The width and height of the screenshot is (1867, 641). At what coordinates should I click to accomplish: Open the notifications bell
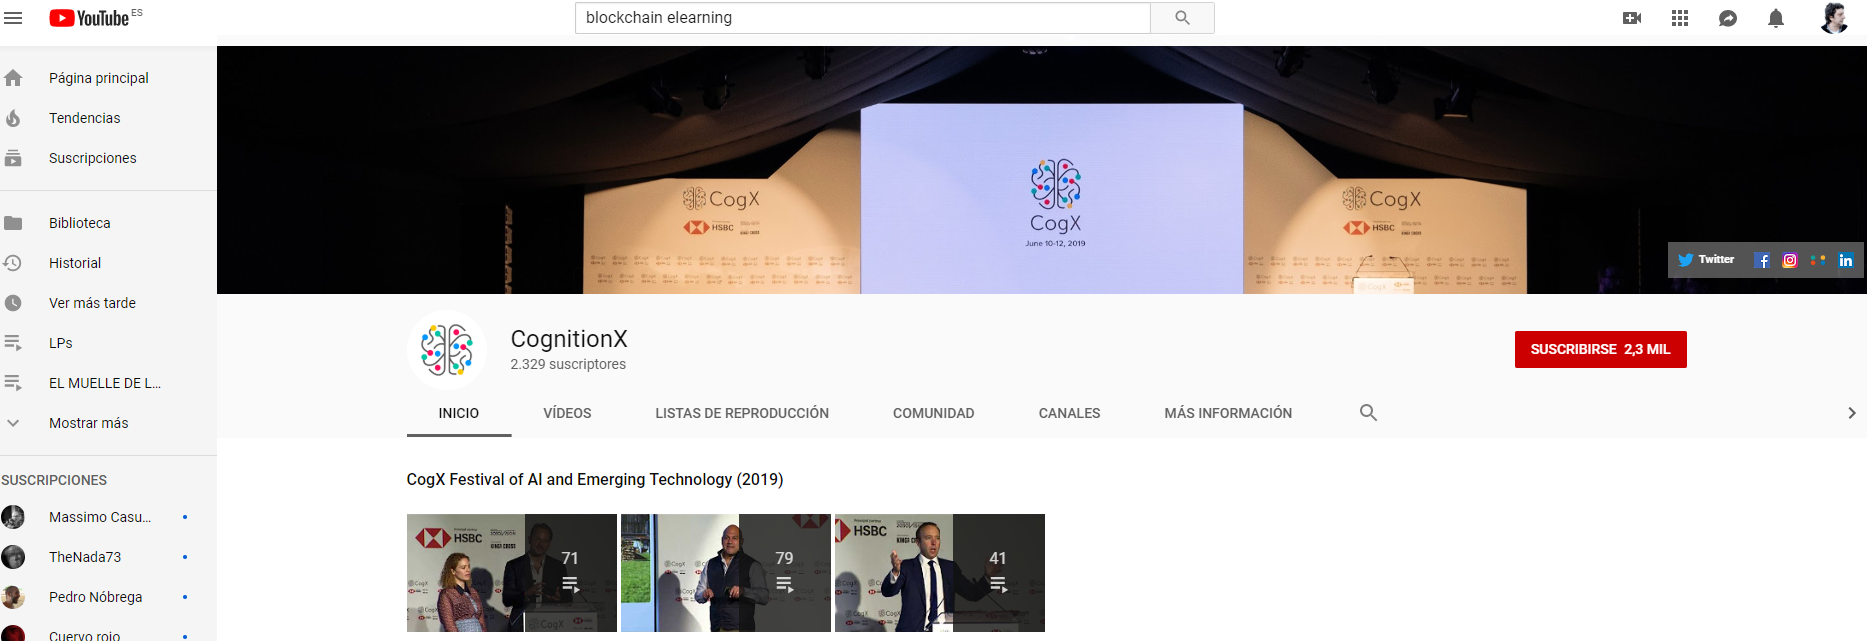(x=1776, y=18)
